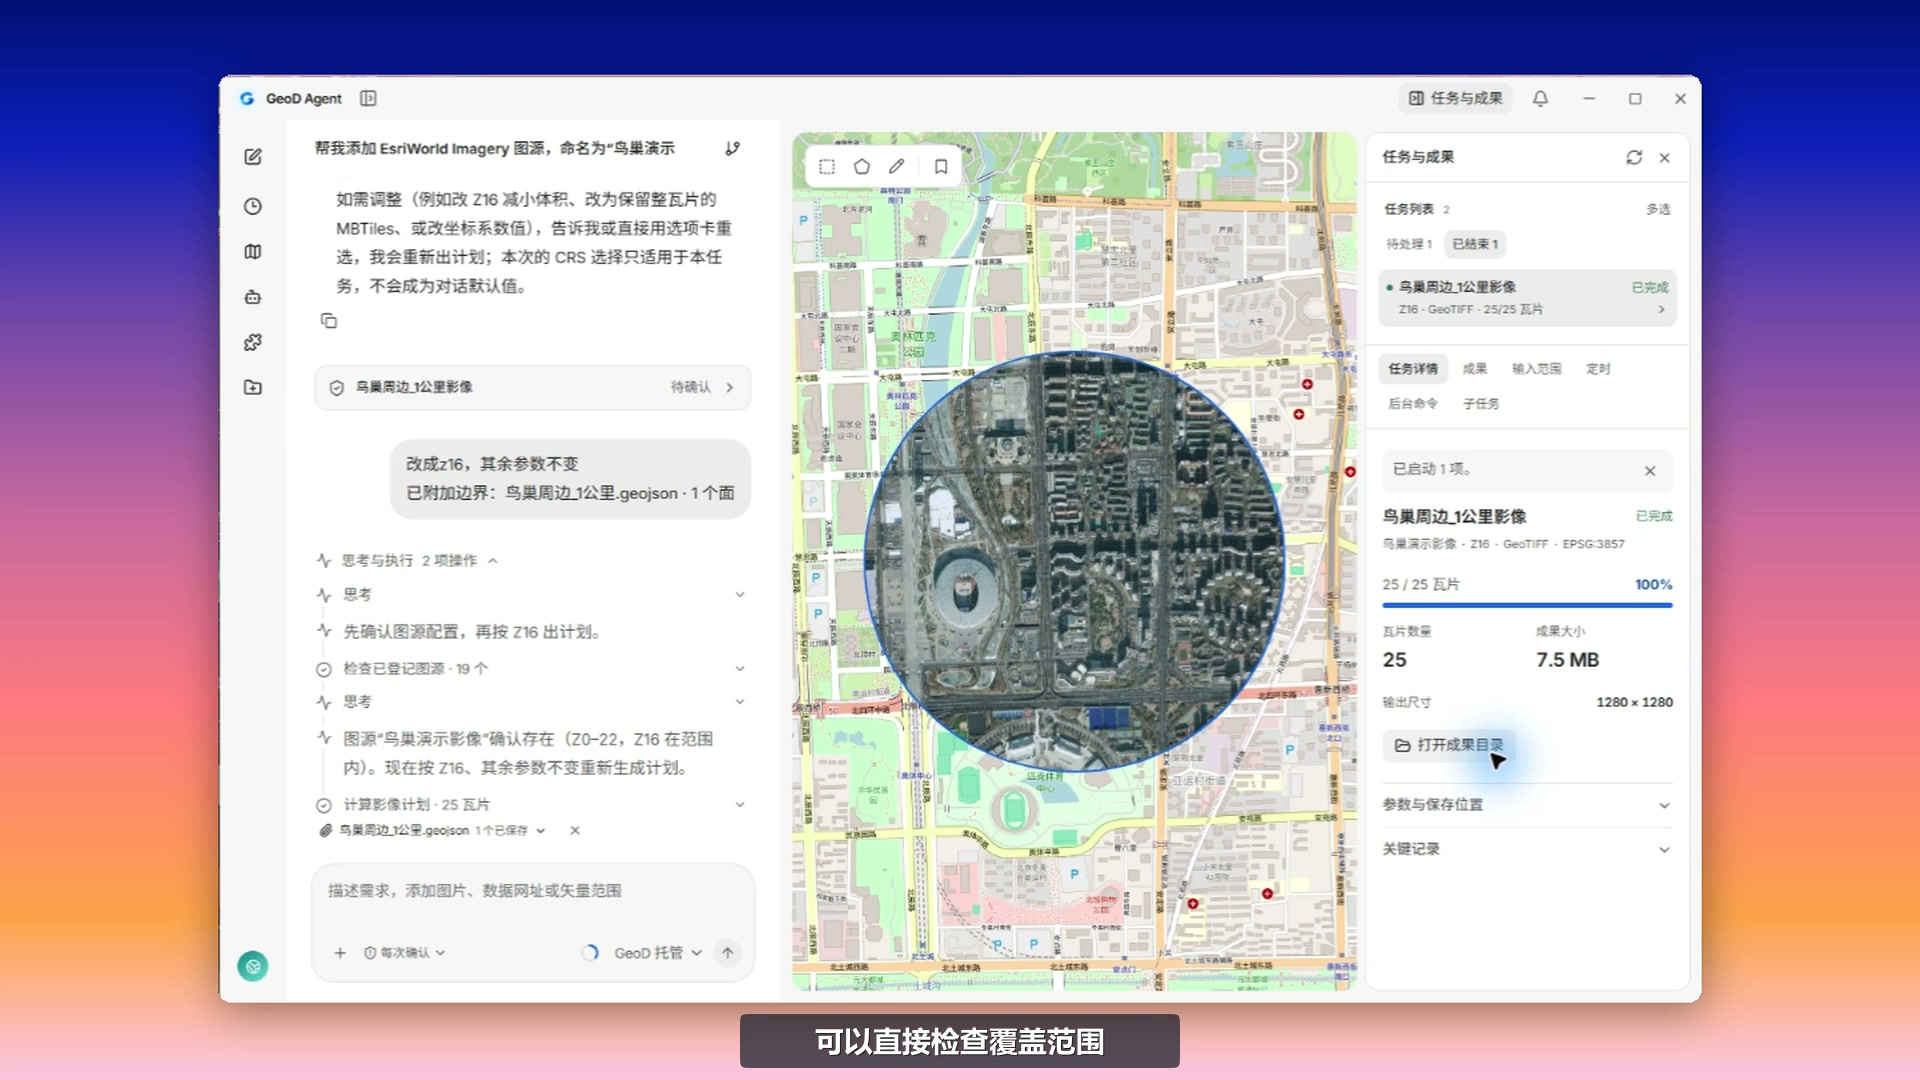Open the notifications bell icon
The image size is (1920, 1080).
click(1540, 98)
